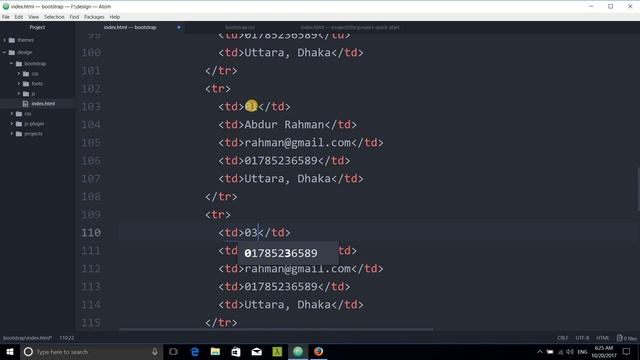The width and height of the screenshot is (640, 360).
Task: Click rahman@gmail.com on line 105
Action: (298, 142)
